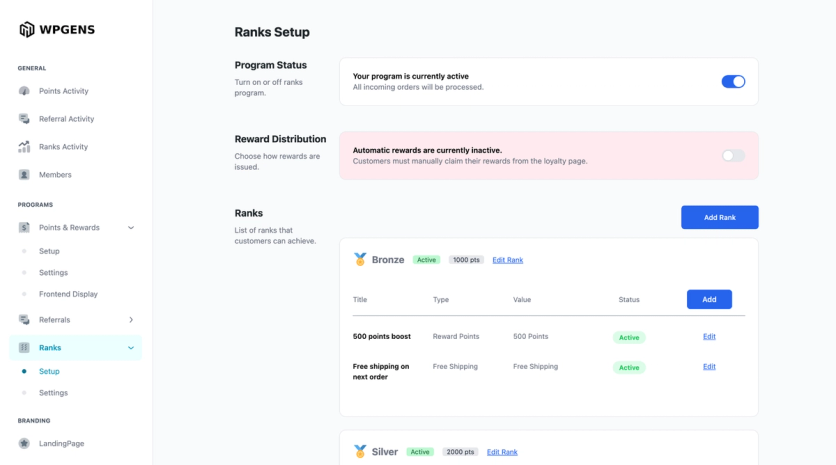836x465 pixels.
Task: Click the Members person icon
Action: 24,174
